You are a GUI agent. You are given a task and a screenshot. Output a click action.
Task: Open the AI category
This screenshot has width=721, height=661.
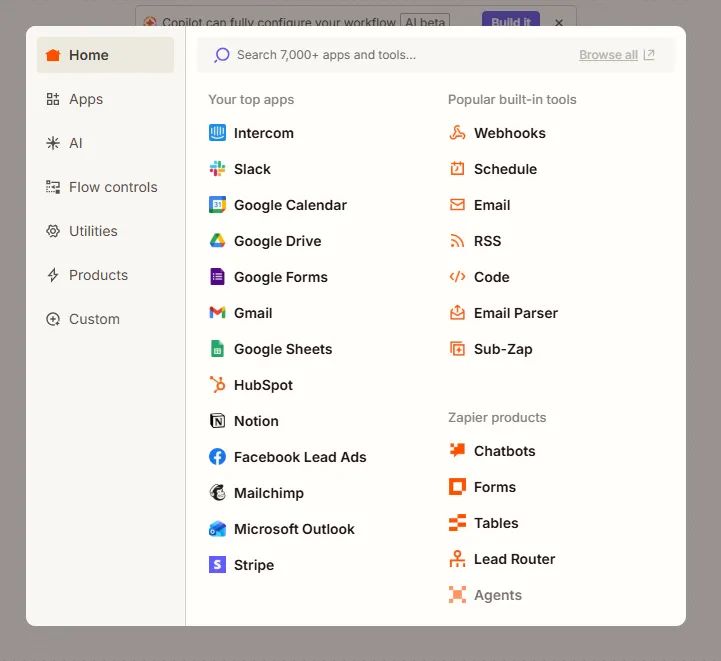(105, 143)
